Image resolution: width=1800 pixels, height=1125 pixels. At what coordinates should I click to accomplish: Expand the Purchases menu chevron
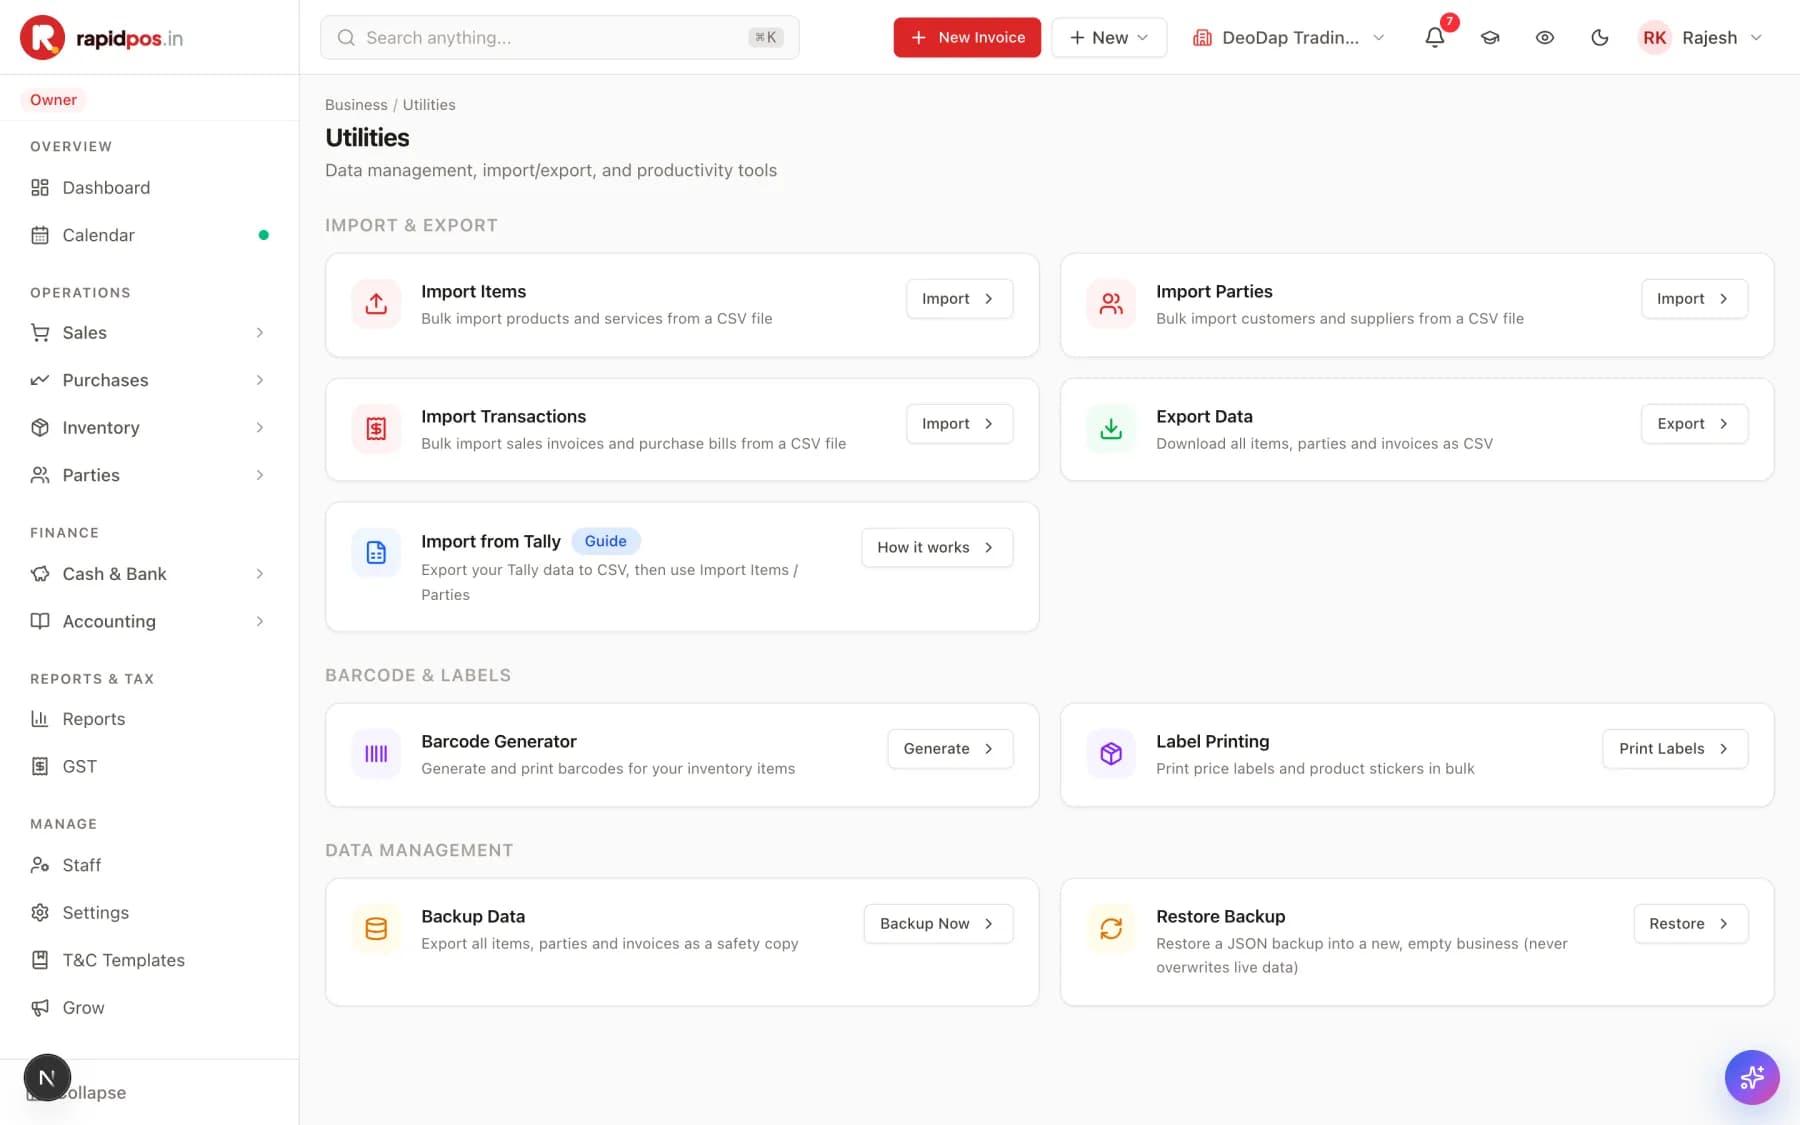click(x=260, y=380)
